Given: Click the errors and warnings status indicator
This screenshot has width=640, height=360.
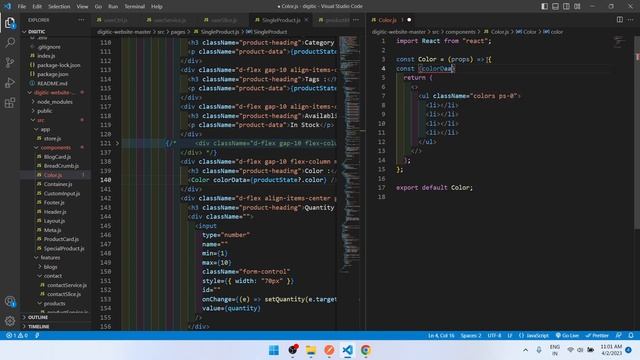Looking at the screenshot, I should 17,336.
